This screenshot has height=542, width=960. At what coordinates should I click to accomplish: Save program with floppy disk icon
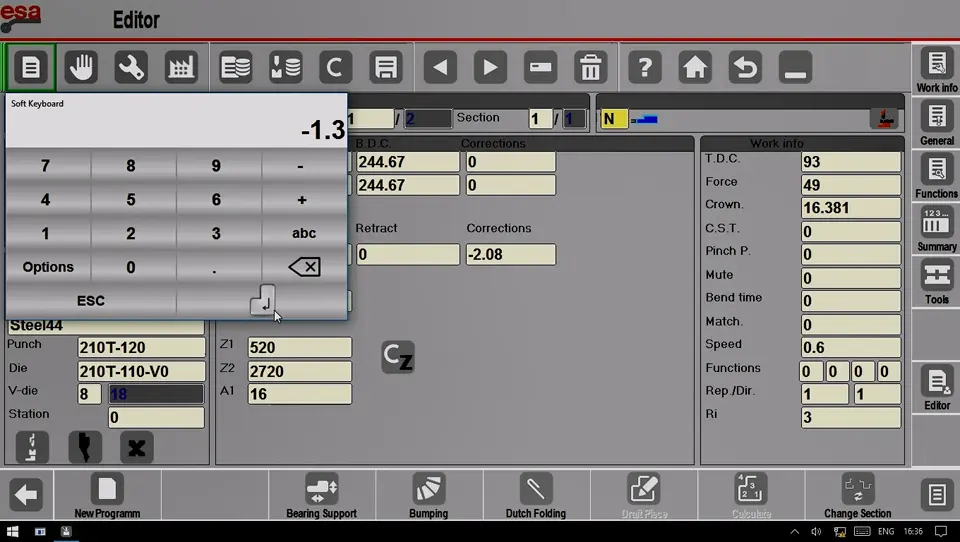(386, 67)
